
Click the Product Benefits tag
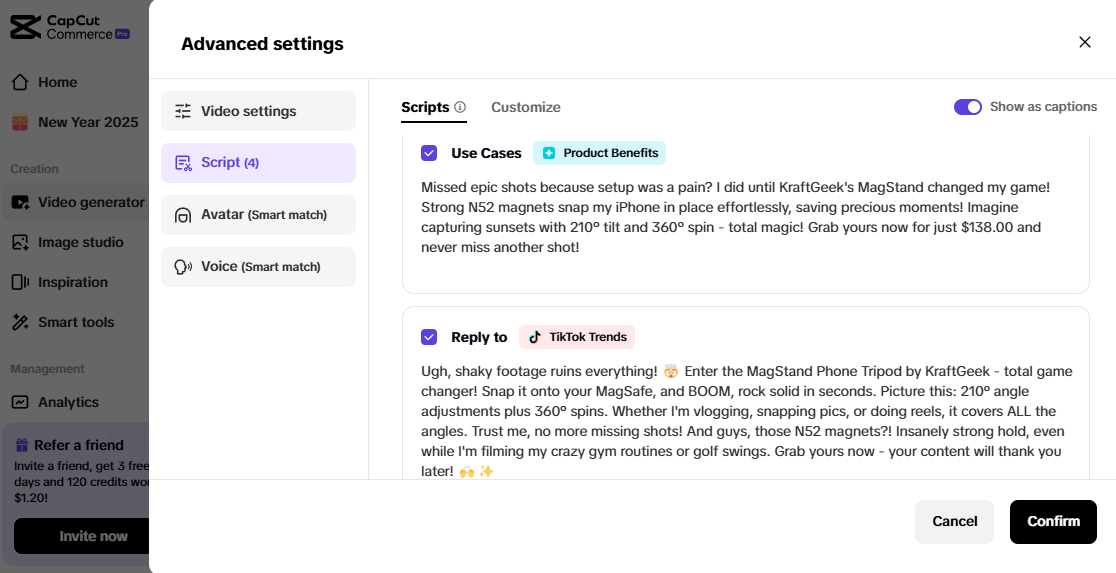pos(599,153)
